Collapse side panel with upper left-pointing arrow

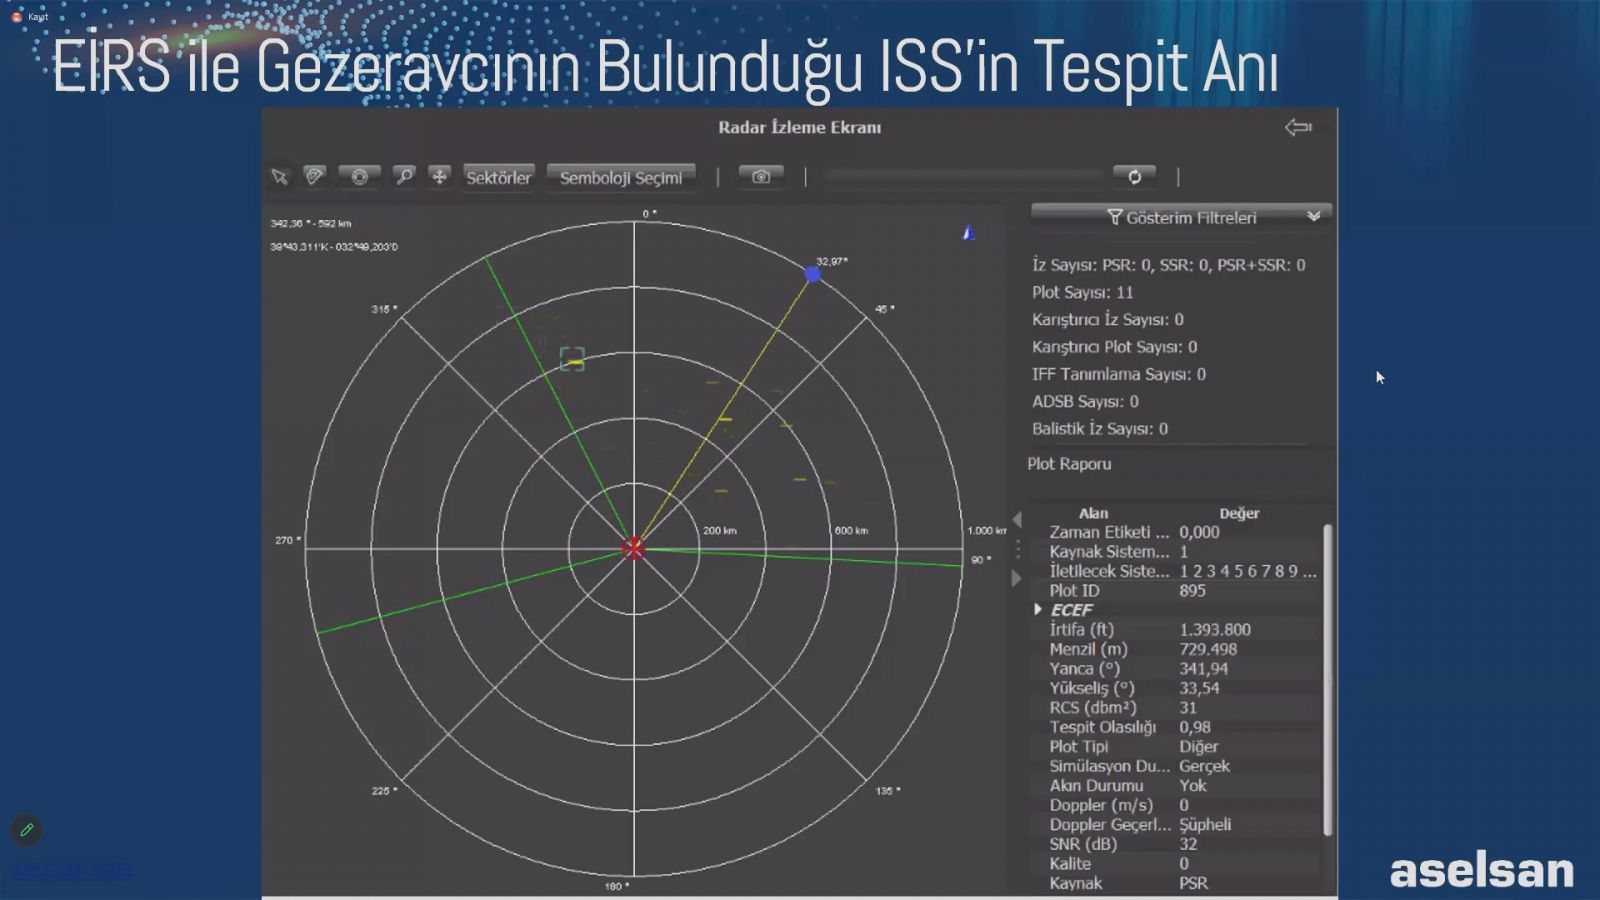pos(1017,519)
